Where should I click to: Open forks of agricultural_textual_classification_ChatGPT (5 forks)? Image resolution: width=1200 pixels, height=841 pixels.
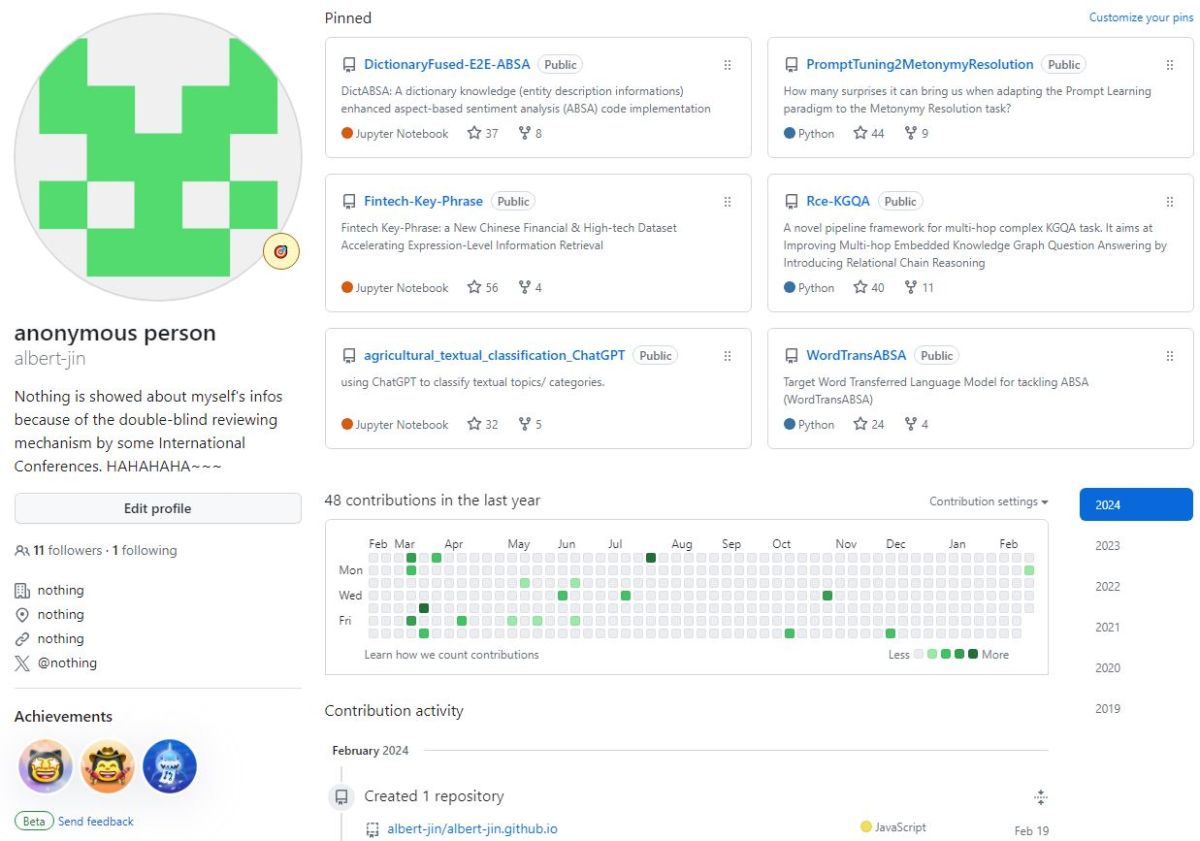(530, 424)
